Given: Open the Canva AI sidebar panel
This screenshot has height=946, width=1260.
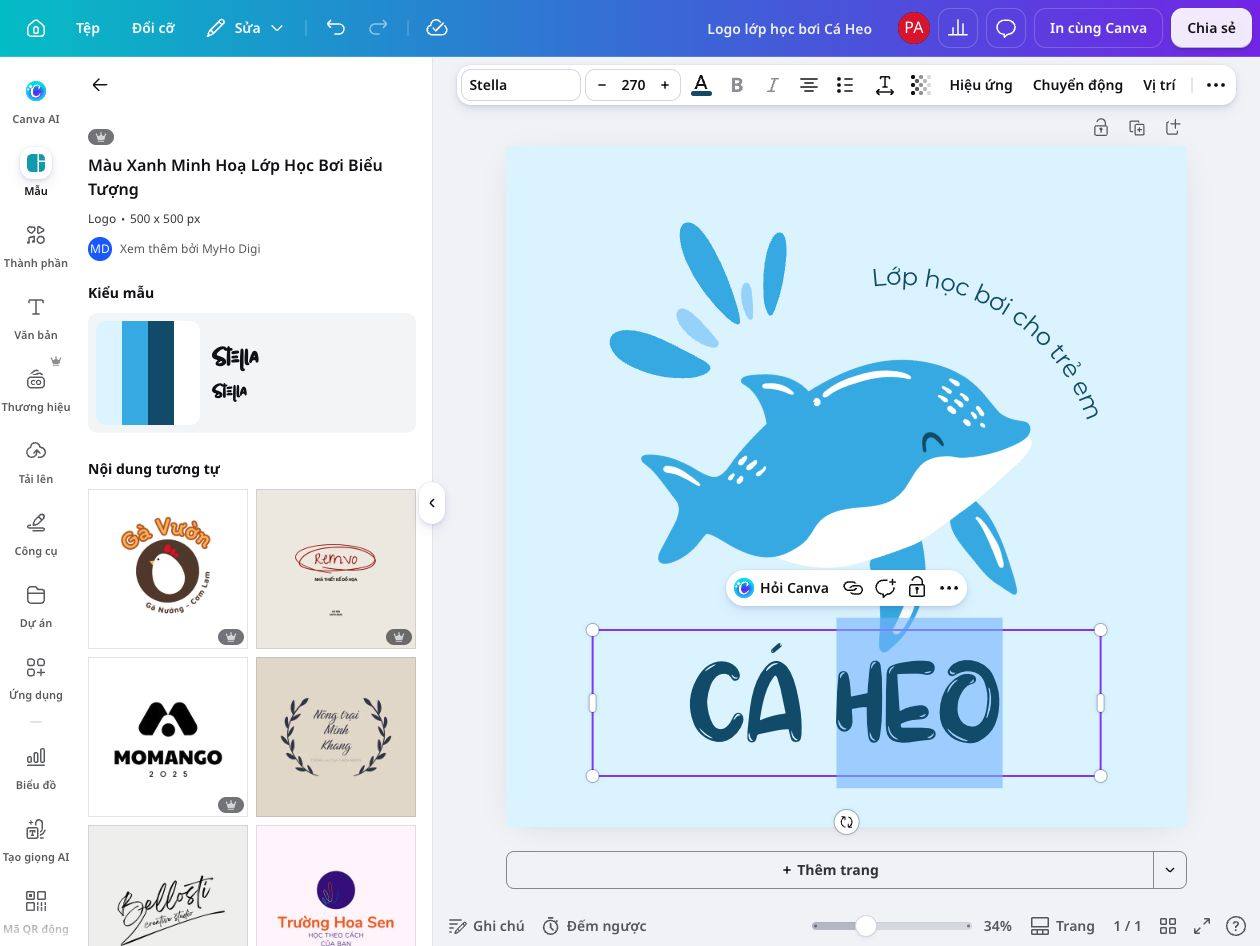Looking at the screenshot, I should (x=36, y=102).
